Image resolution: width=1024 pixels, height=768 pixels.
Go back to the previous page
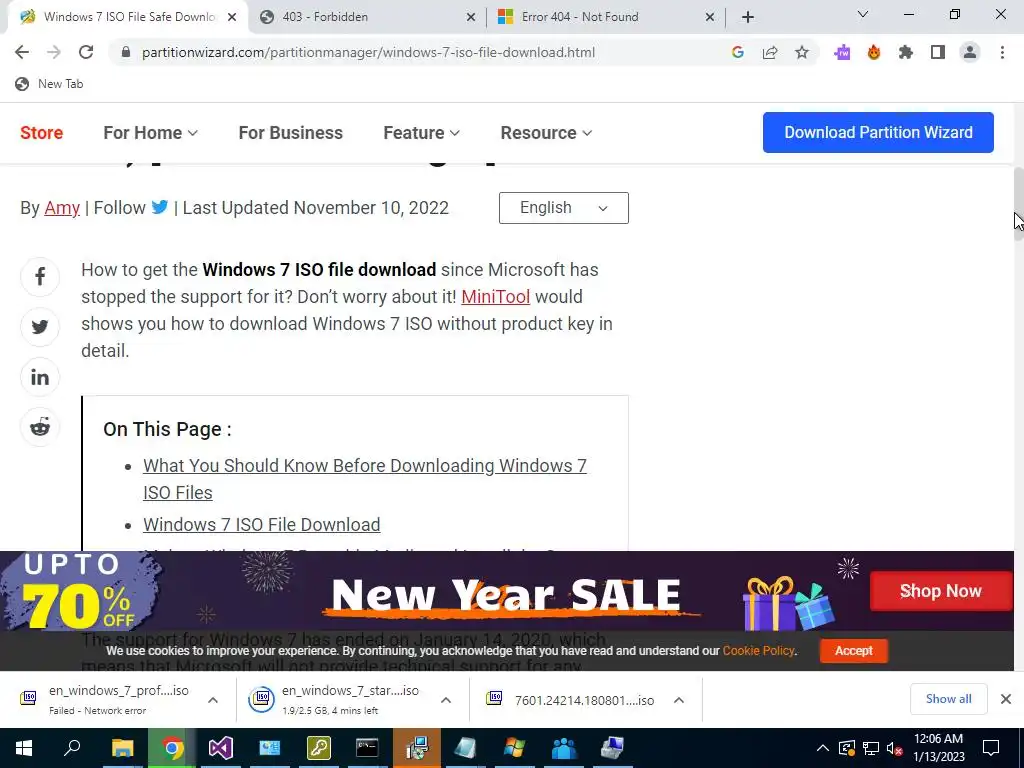22,52
